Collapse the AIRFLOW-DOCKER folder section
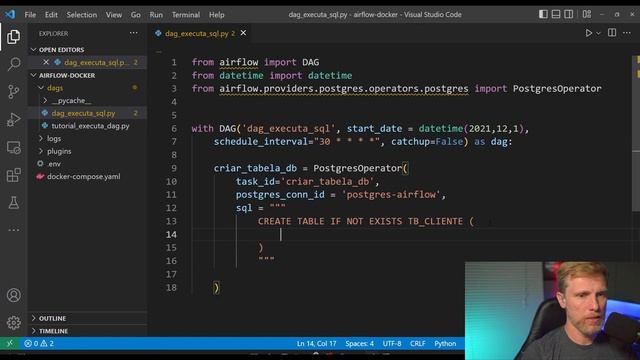Screen dimensions: 640x360 coord(67,76)
